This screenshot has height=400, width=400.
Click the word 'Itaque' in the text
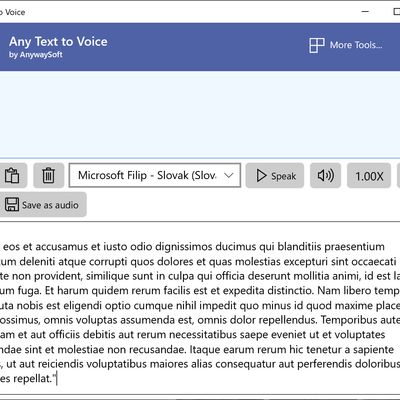[x=205, y=350]
